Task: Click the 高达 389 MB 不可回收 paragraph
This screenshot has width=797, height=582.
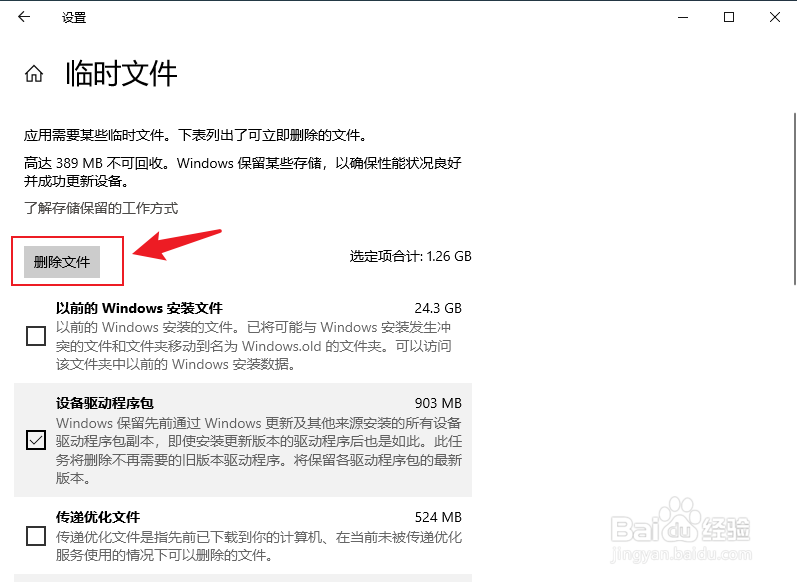Action: pyautogui.click(x=243, y=172)
